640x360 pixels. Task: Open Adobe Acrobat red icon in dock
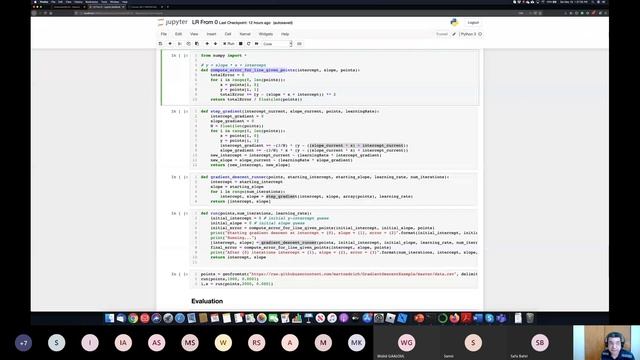coord(466,318)
